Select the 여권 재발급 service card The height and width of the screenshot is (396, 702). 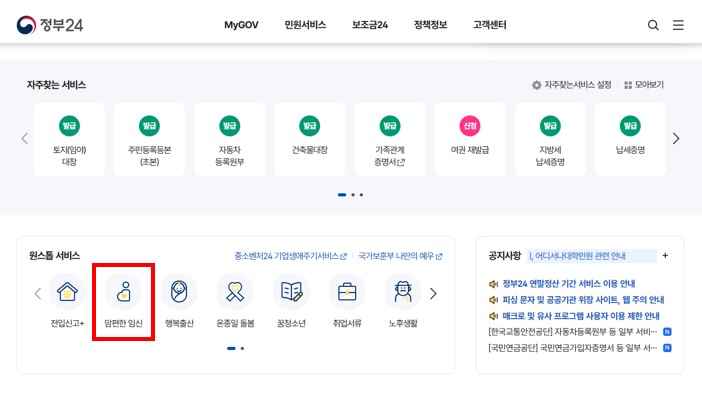470,139
